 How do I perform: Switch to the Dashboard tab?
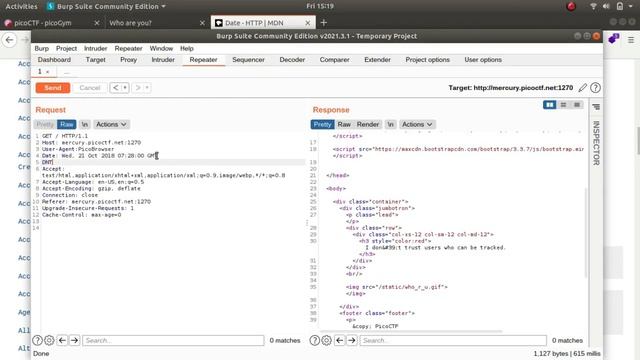[x=54, y=60]
